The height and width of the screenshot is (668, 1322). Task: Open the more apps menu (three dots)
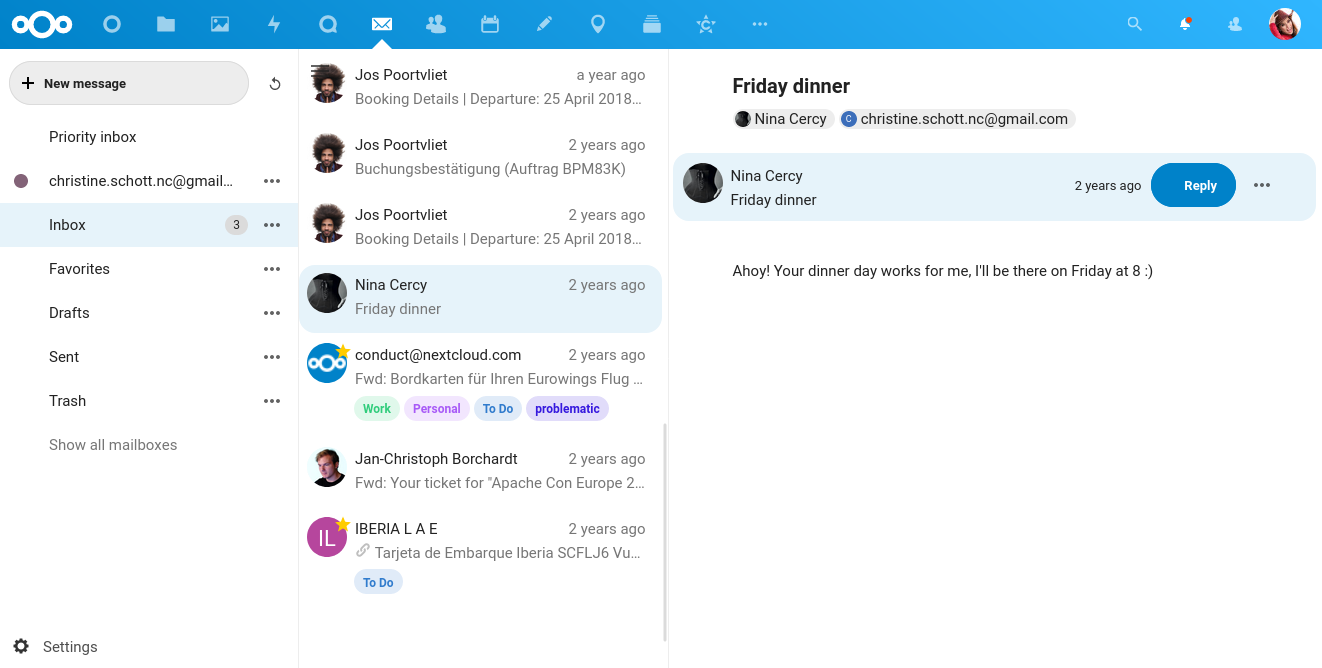[759, 23]
